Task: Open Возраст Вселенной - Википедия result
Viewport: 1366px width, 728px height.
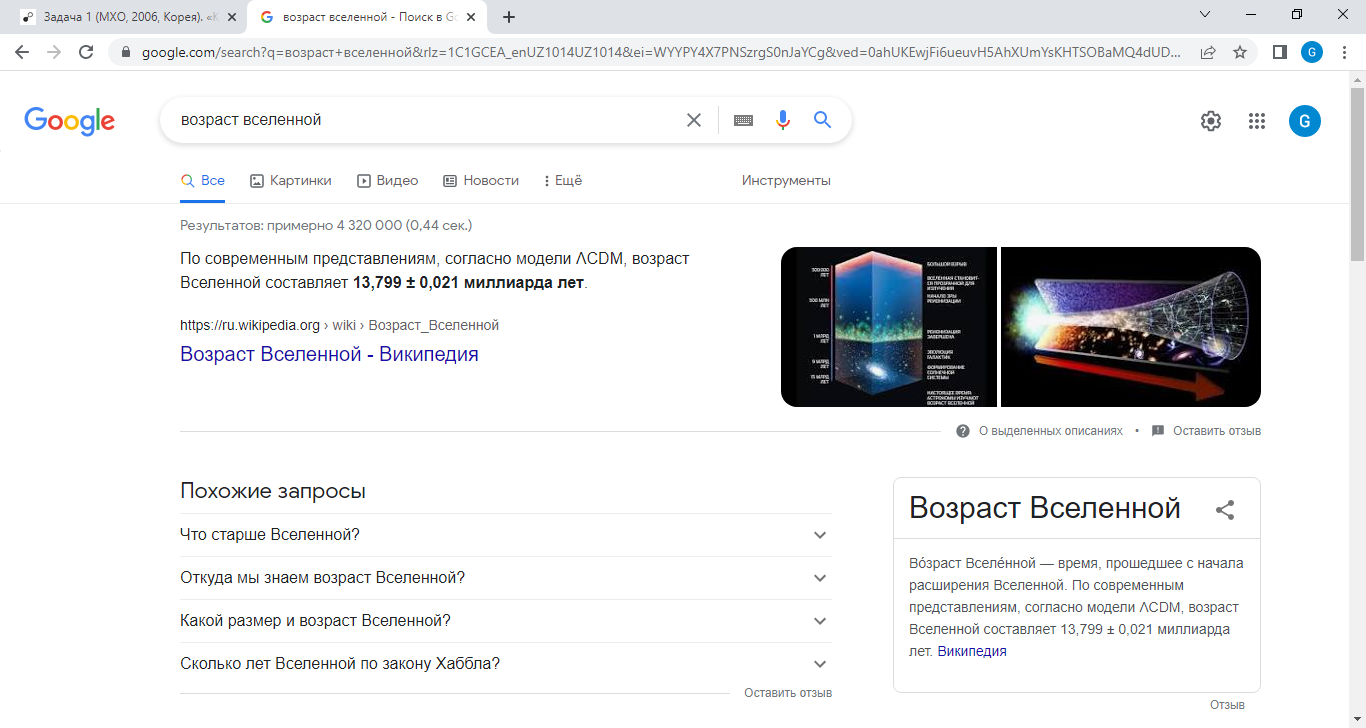Action: point(329,354)
